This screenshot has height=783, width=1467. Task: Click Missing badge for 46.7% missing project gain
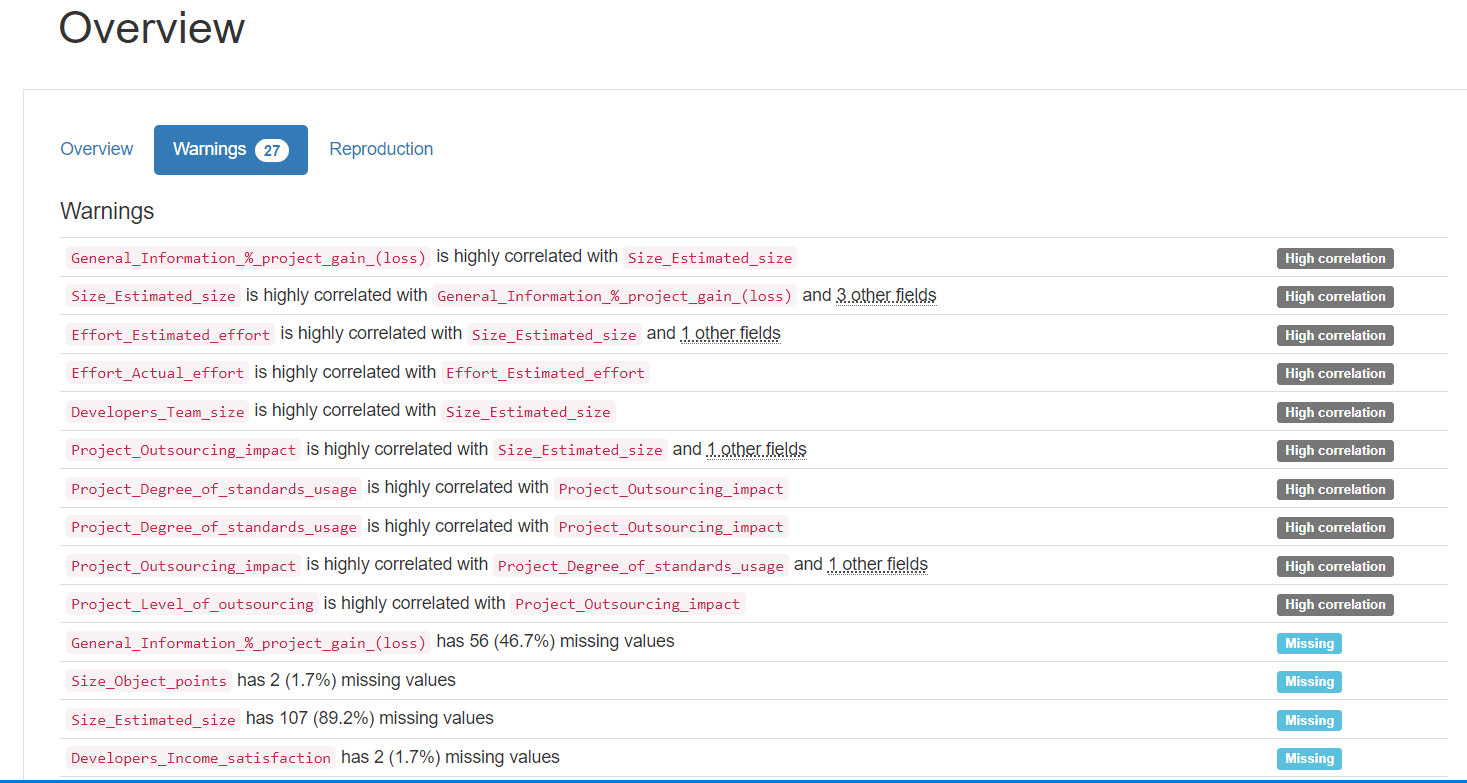[1308, 643]
